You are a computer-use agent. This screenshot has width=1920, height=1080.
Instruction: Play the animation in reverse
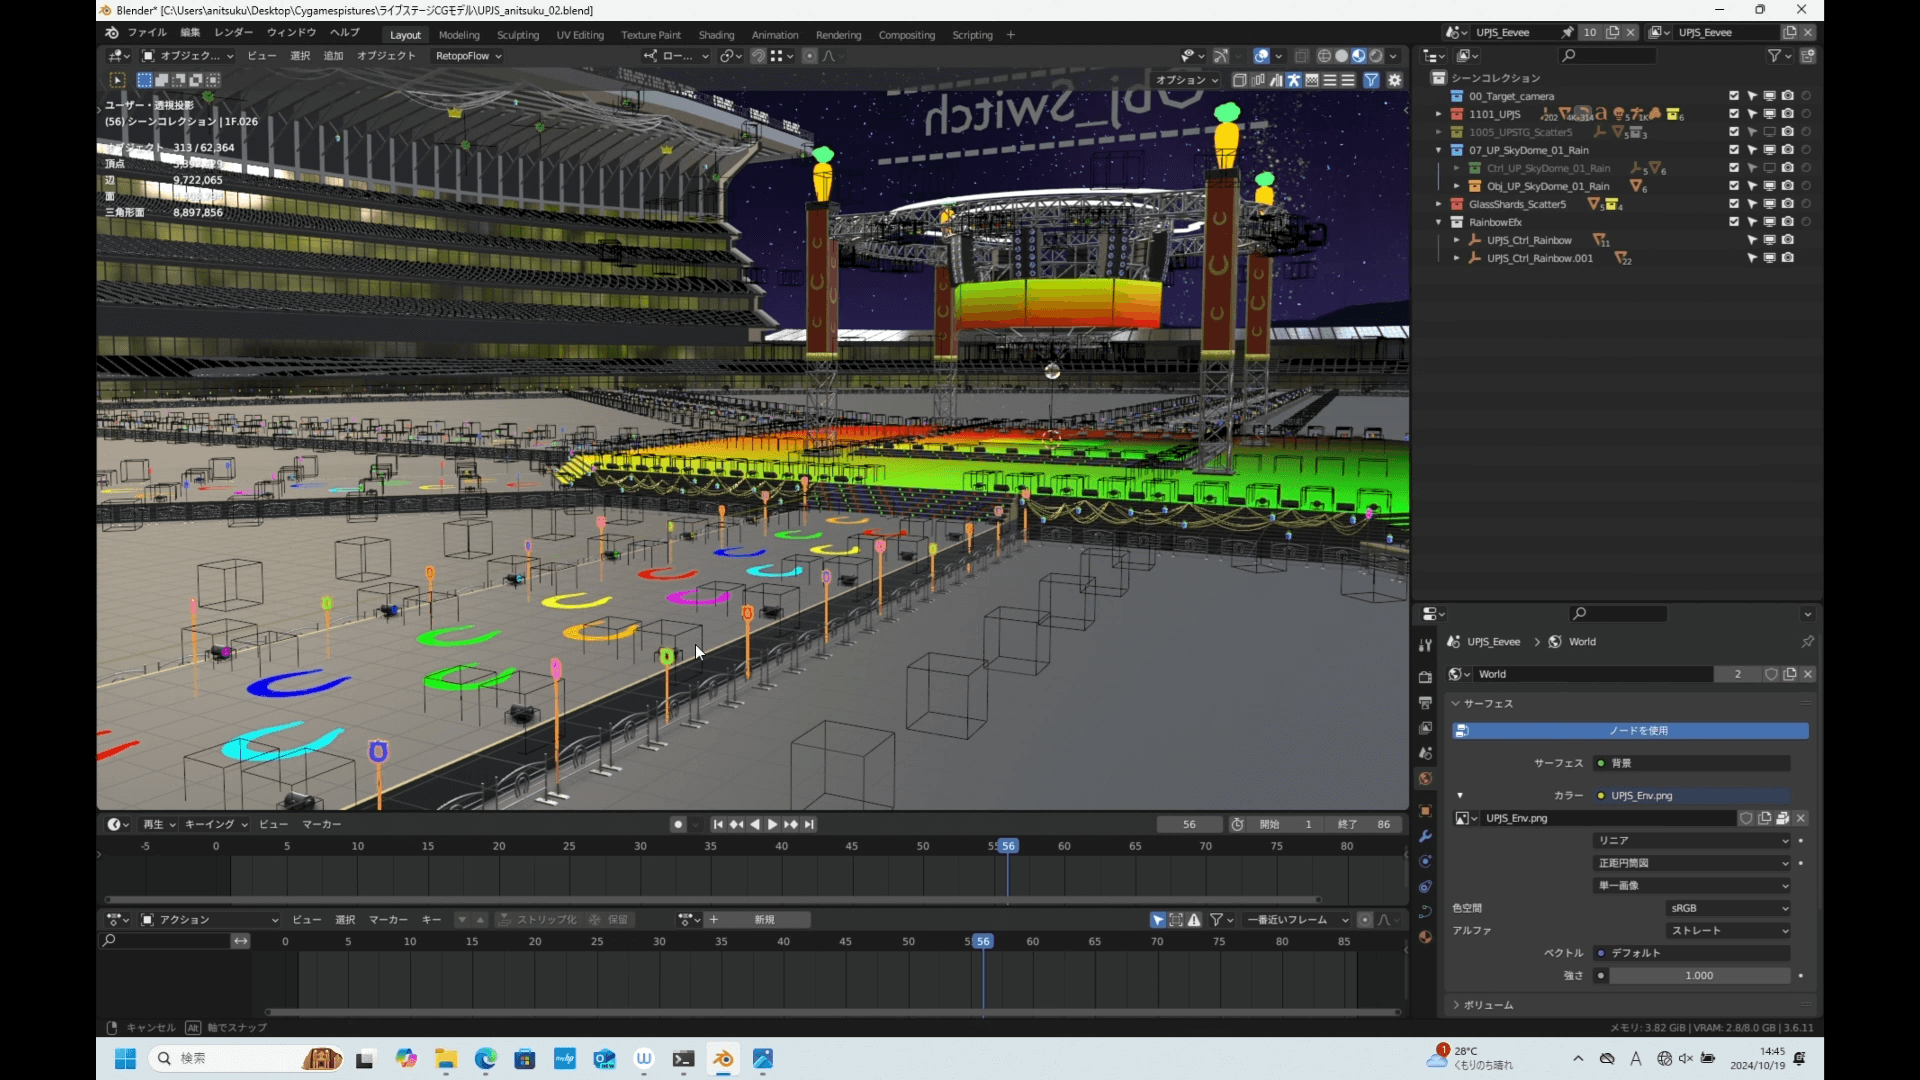[755, 824]
